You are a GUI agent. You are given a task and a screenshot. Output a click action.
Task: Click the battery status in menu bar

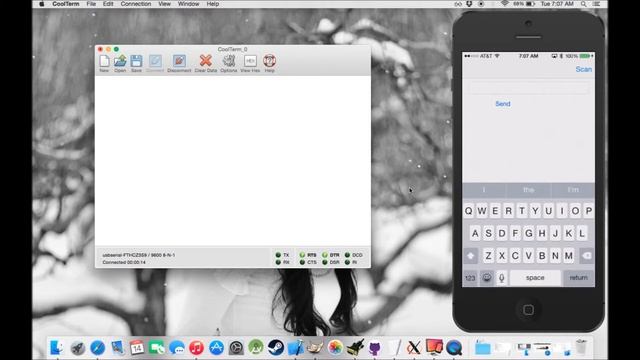click(524, 4)
